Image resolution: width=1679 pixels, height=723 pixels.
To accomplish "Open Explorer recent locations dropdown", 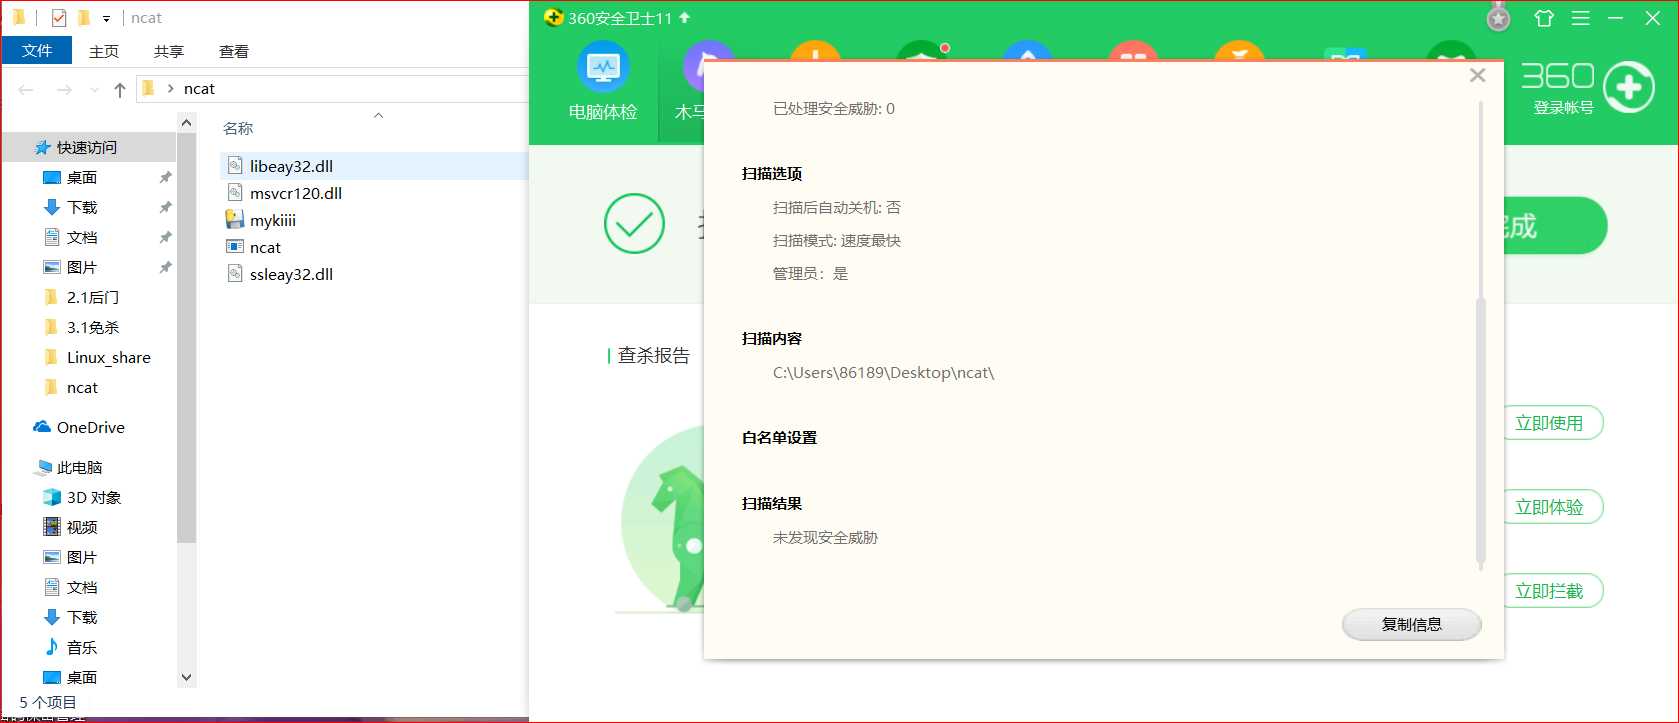I will click(94, 89).
